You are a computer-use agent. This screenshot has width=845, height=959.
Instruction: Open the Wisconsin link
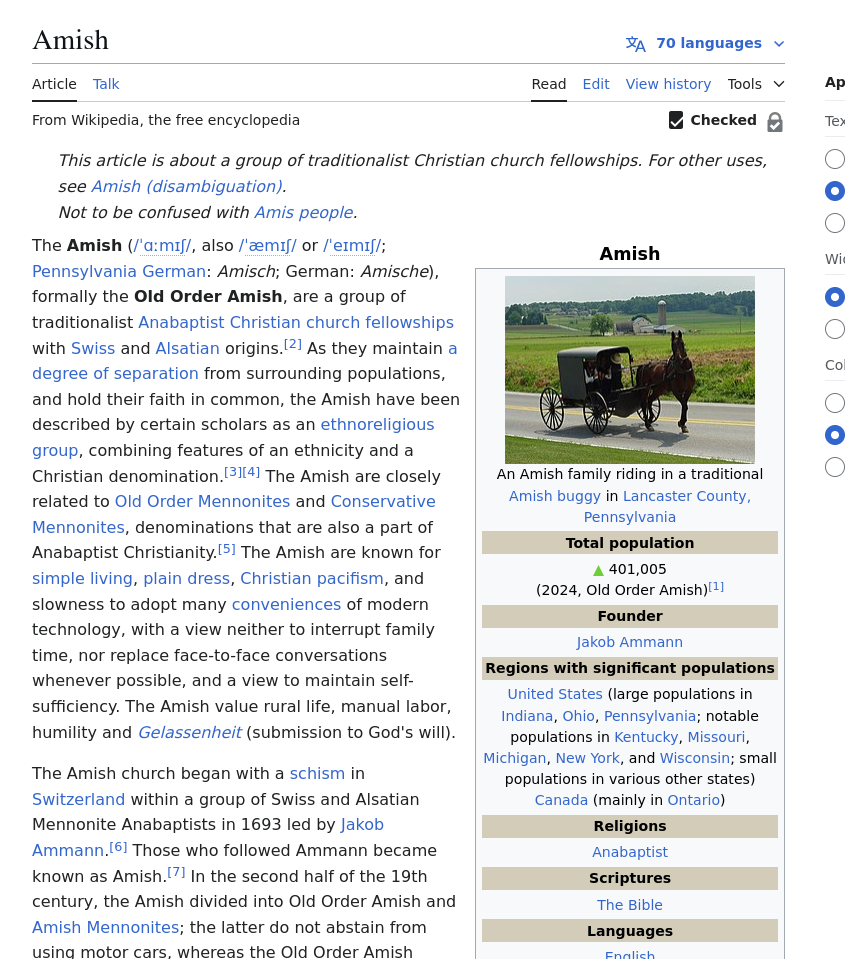tap(695, 758)
